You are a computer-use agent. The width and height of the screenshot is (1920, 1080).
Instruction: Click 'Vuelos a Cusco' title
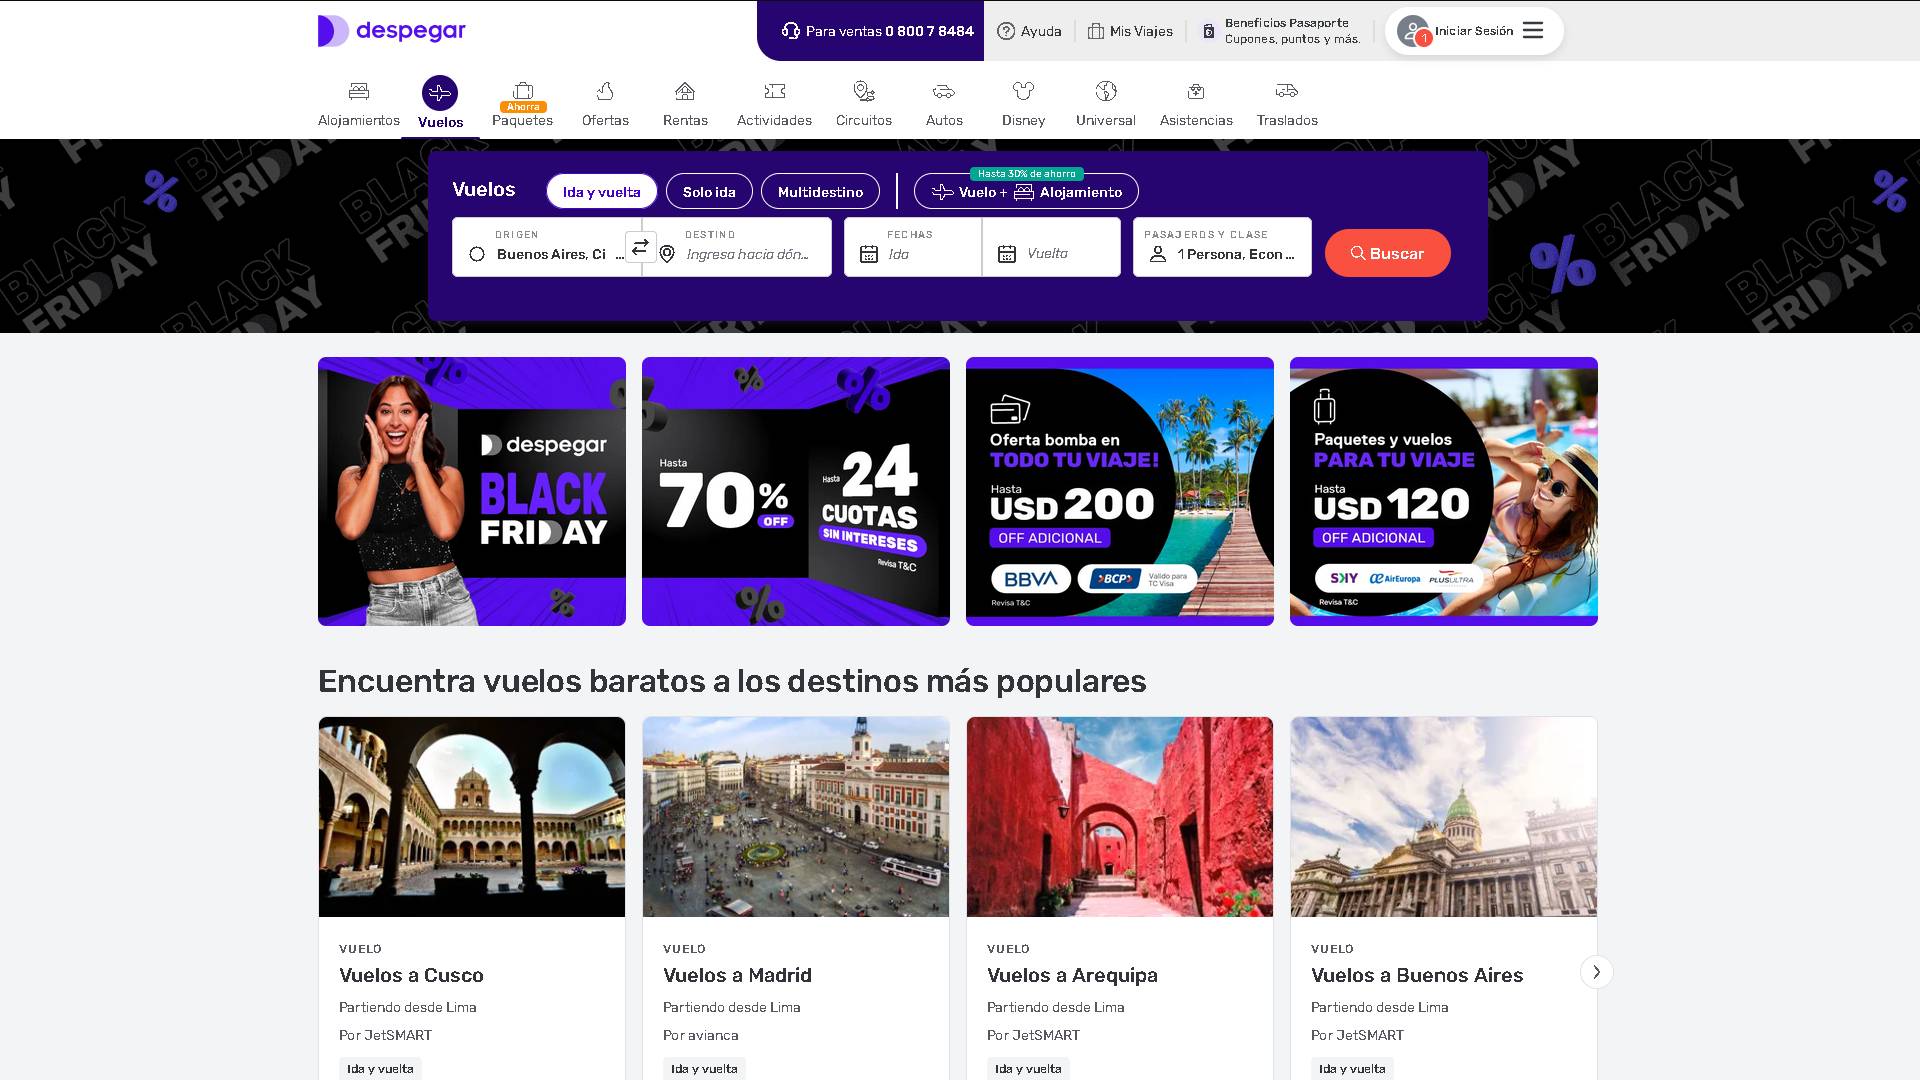(411, 975)
